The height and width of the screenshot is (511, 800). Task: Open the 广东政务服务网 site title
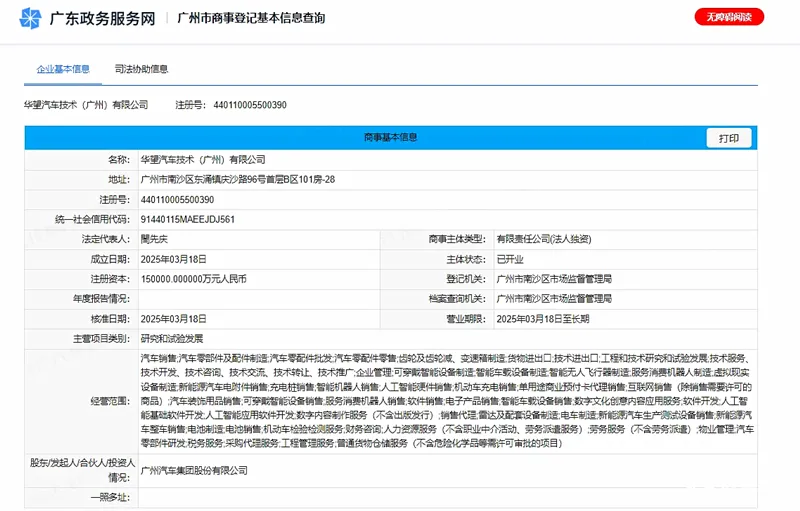point(103,18)
